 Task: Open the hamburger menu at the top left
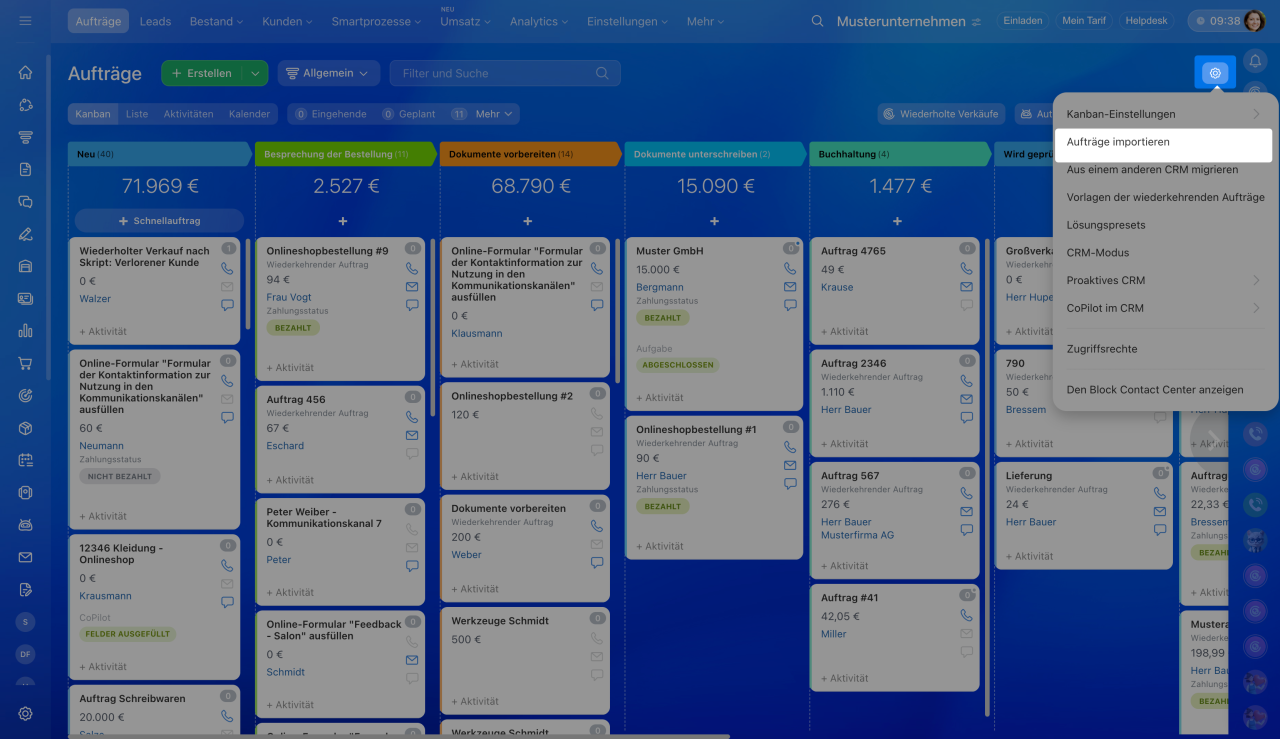click(x=25, y=21)
